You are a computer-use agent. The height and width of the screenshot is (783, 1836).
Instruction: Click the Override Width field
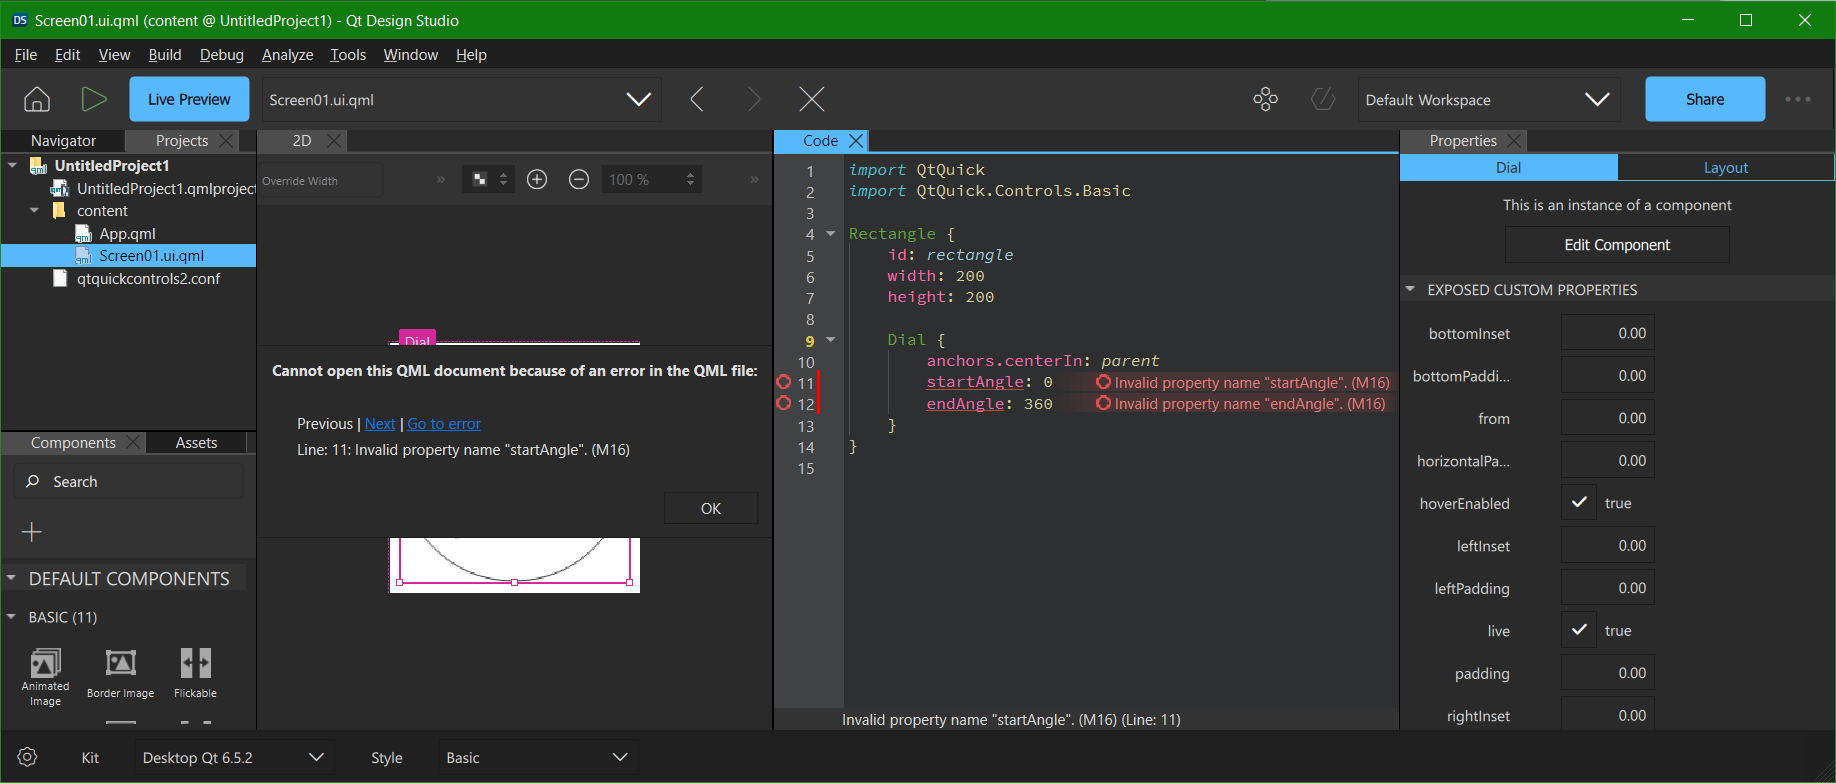tap(320, 180)
